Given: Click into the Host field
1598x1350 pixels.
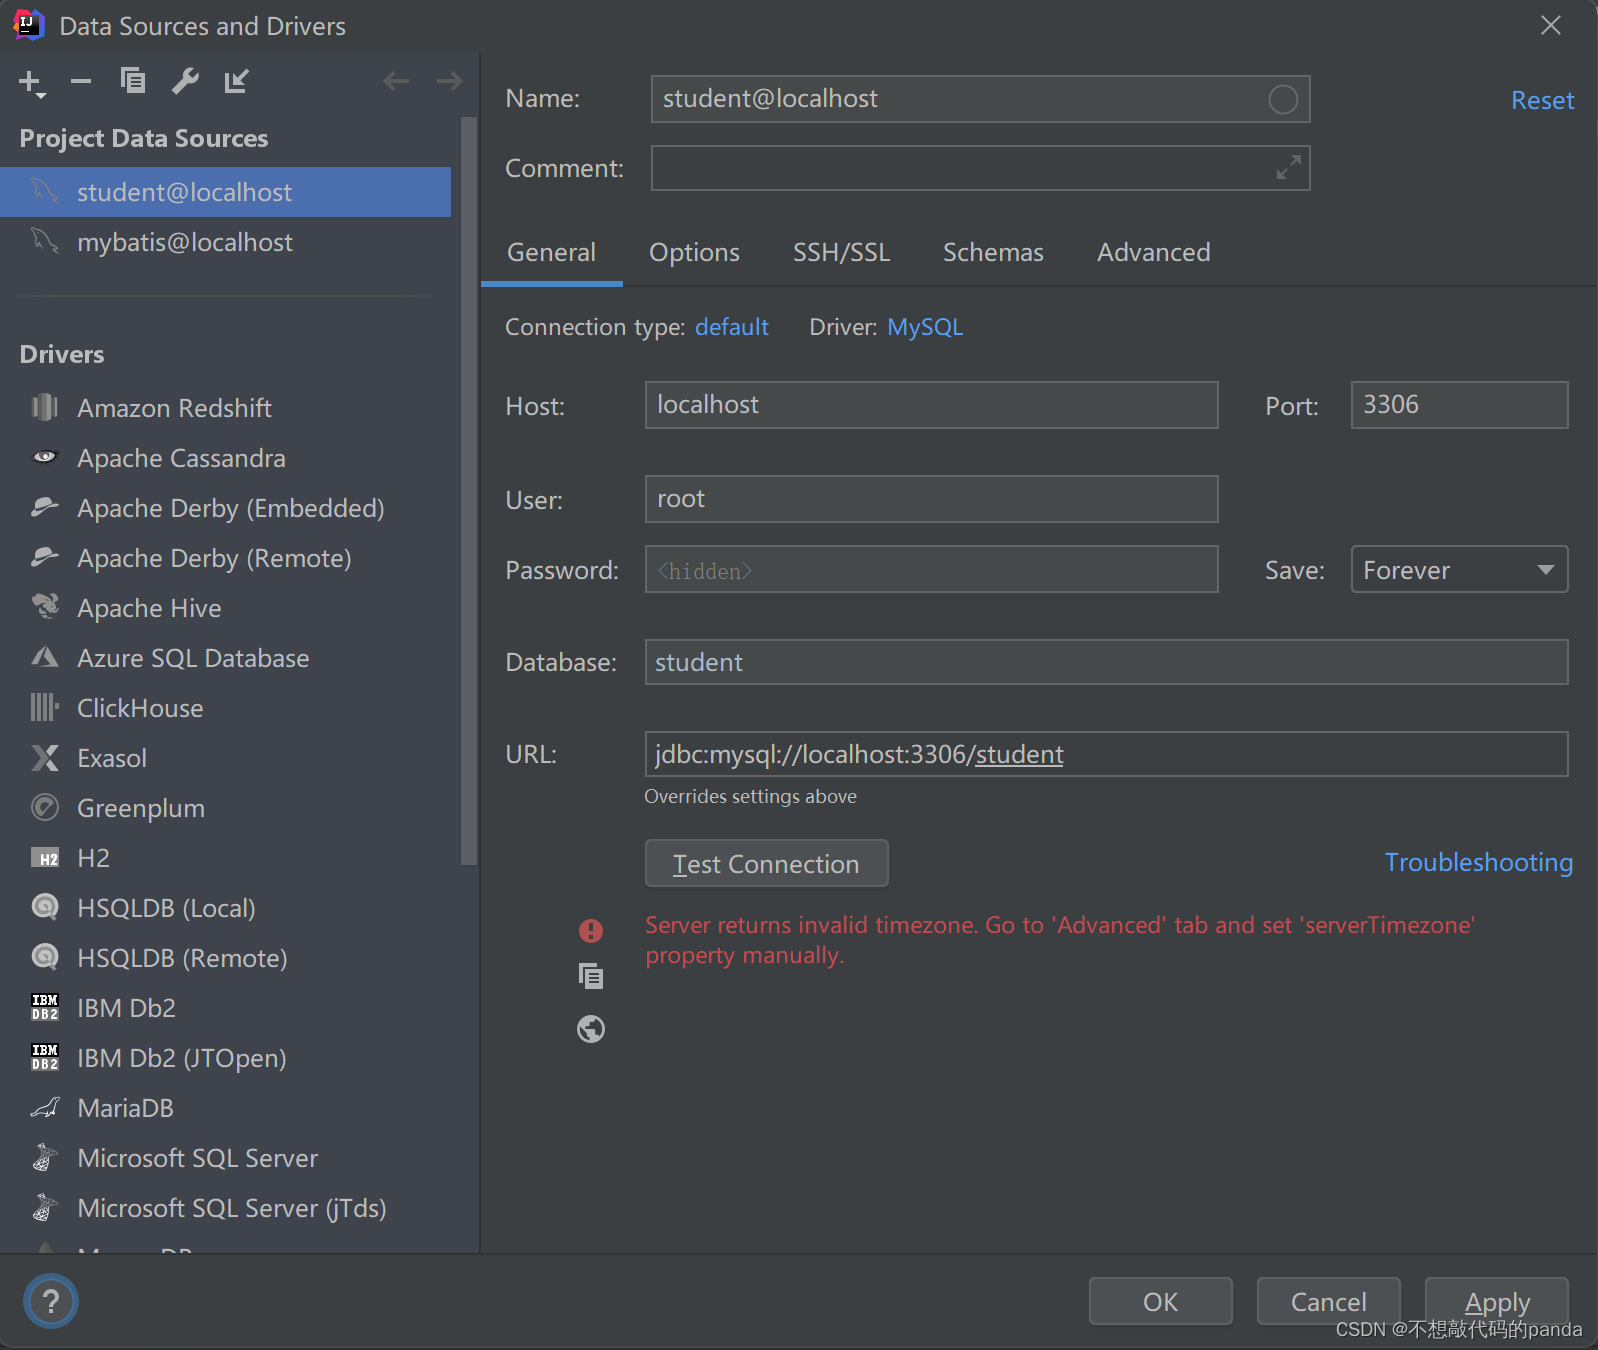Looking at the screenshot, I should tap(931, 405).
